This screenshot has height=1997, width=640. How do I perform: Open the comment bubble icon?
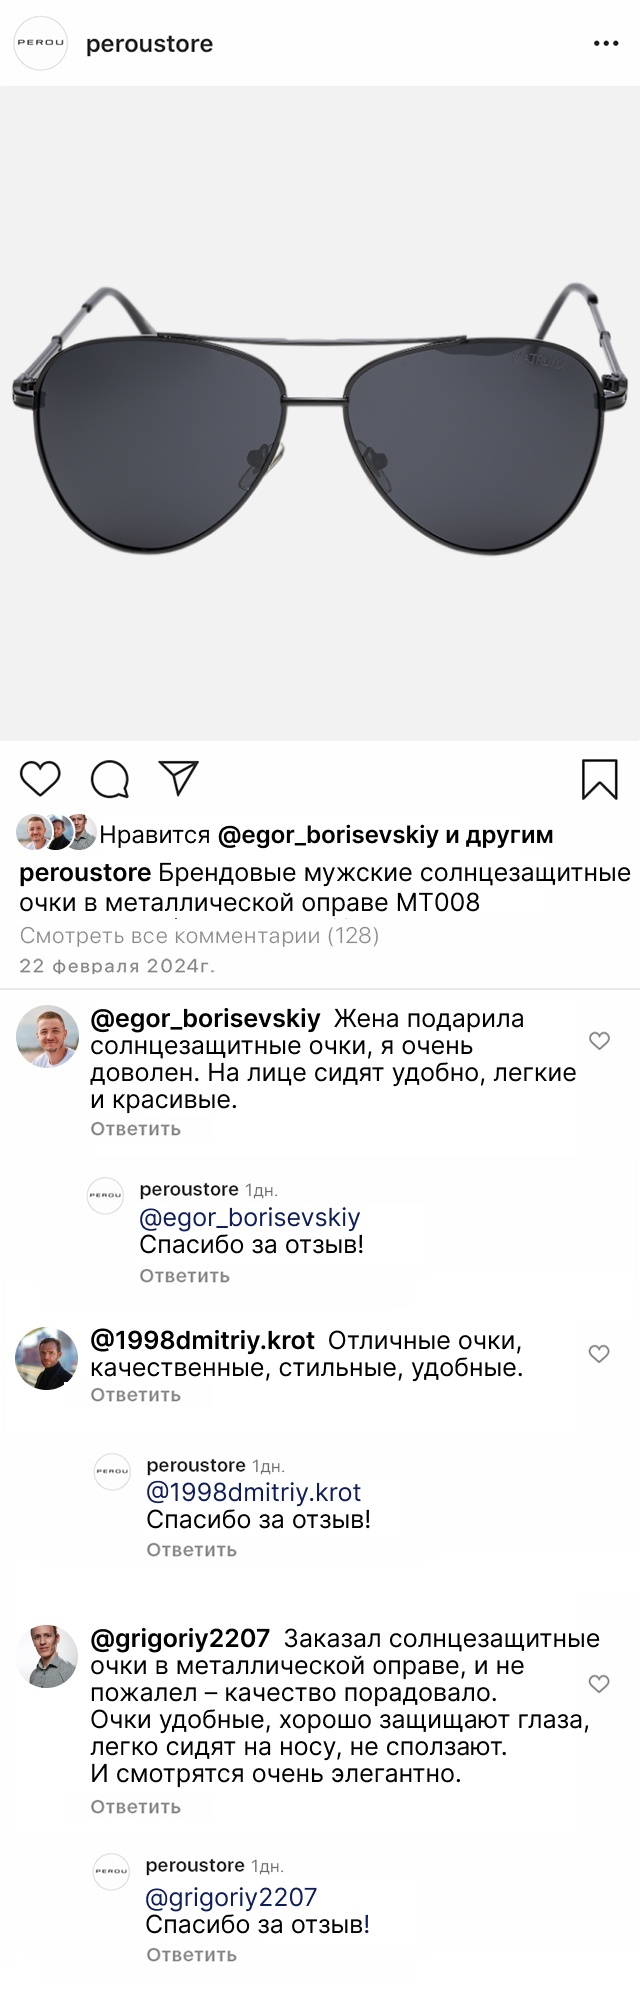coord(109,779)
